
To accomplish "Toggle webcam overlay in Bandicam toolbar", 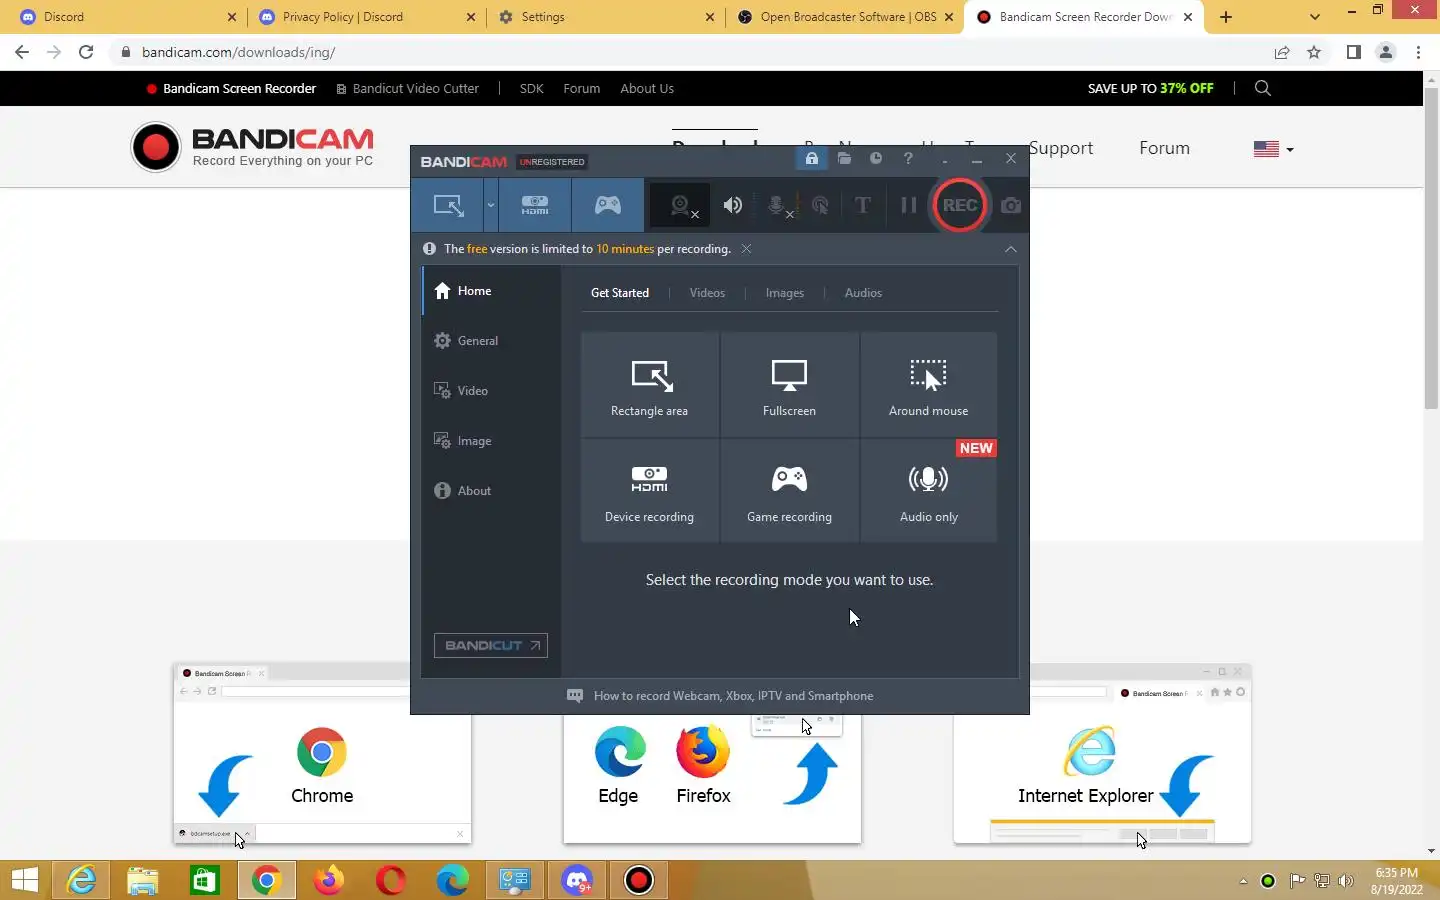I will coord(681,205).
